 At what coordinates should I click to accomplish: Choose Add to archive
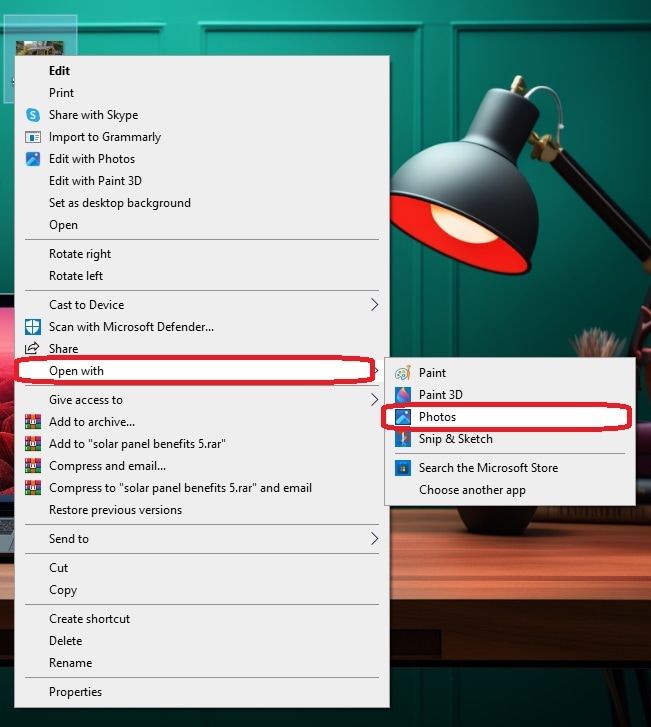tap(202, 422)
